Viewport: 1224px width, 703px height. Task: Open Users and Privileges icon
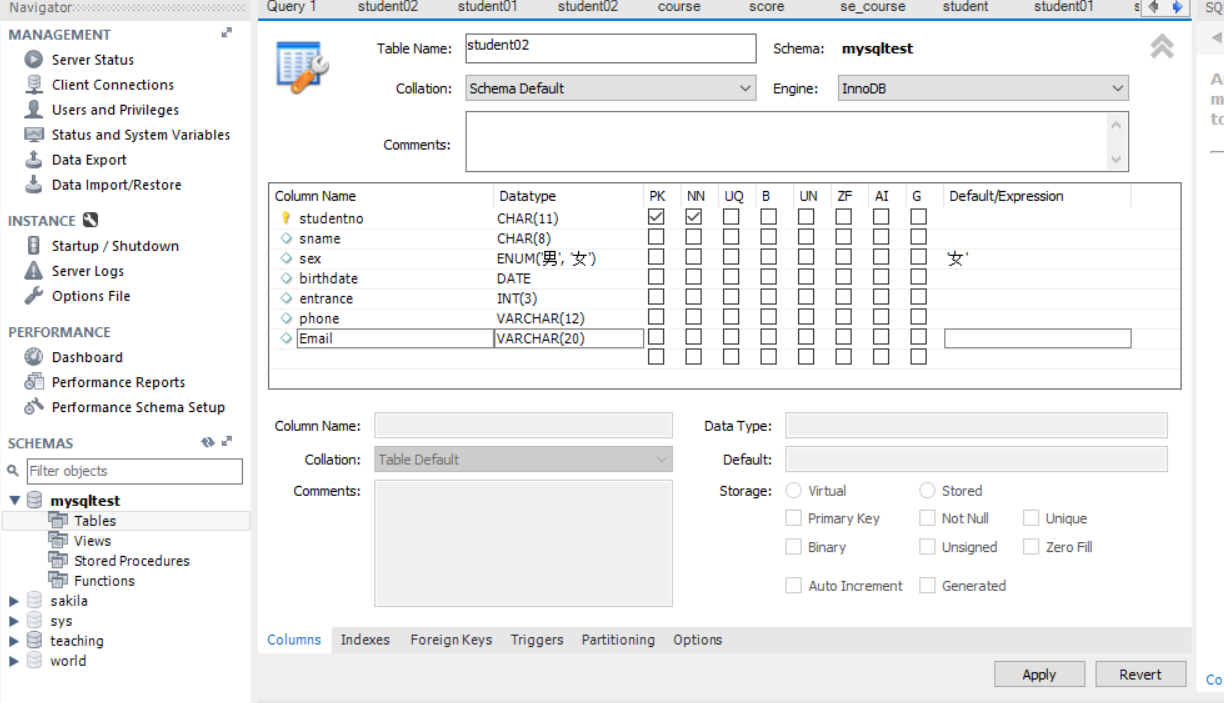(x=34, y=110)
